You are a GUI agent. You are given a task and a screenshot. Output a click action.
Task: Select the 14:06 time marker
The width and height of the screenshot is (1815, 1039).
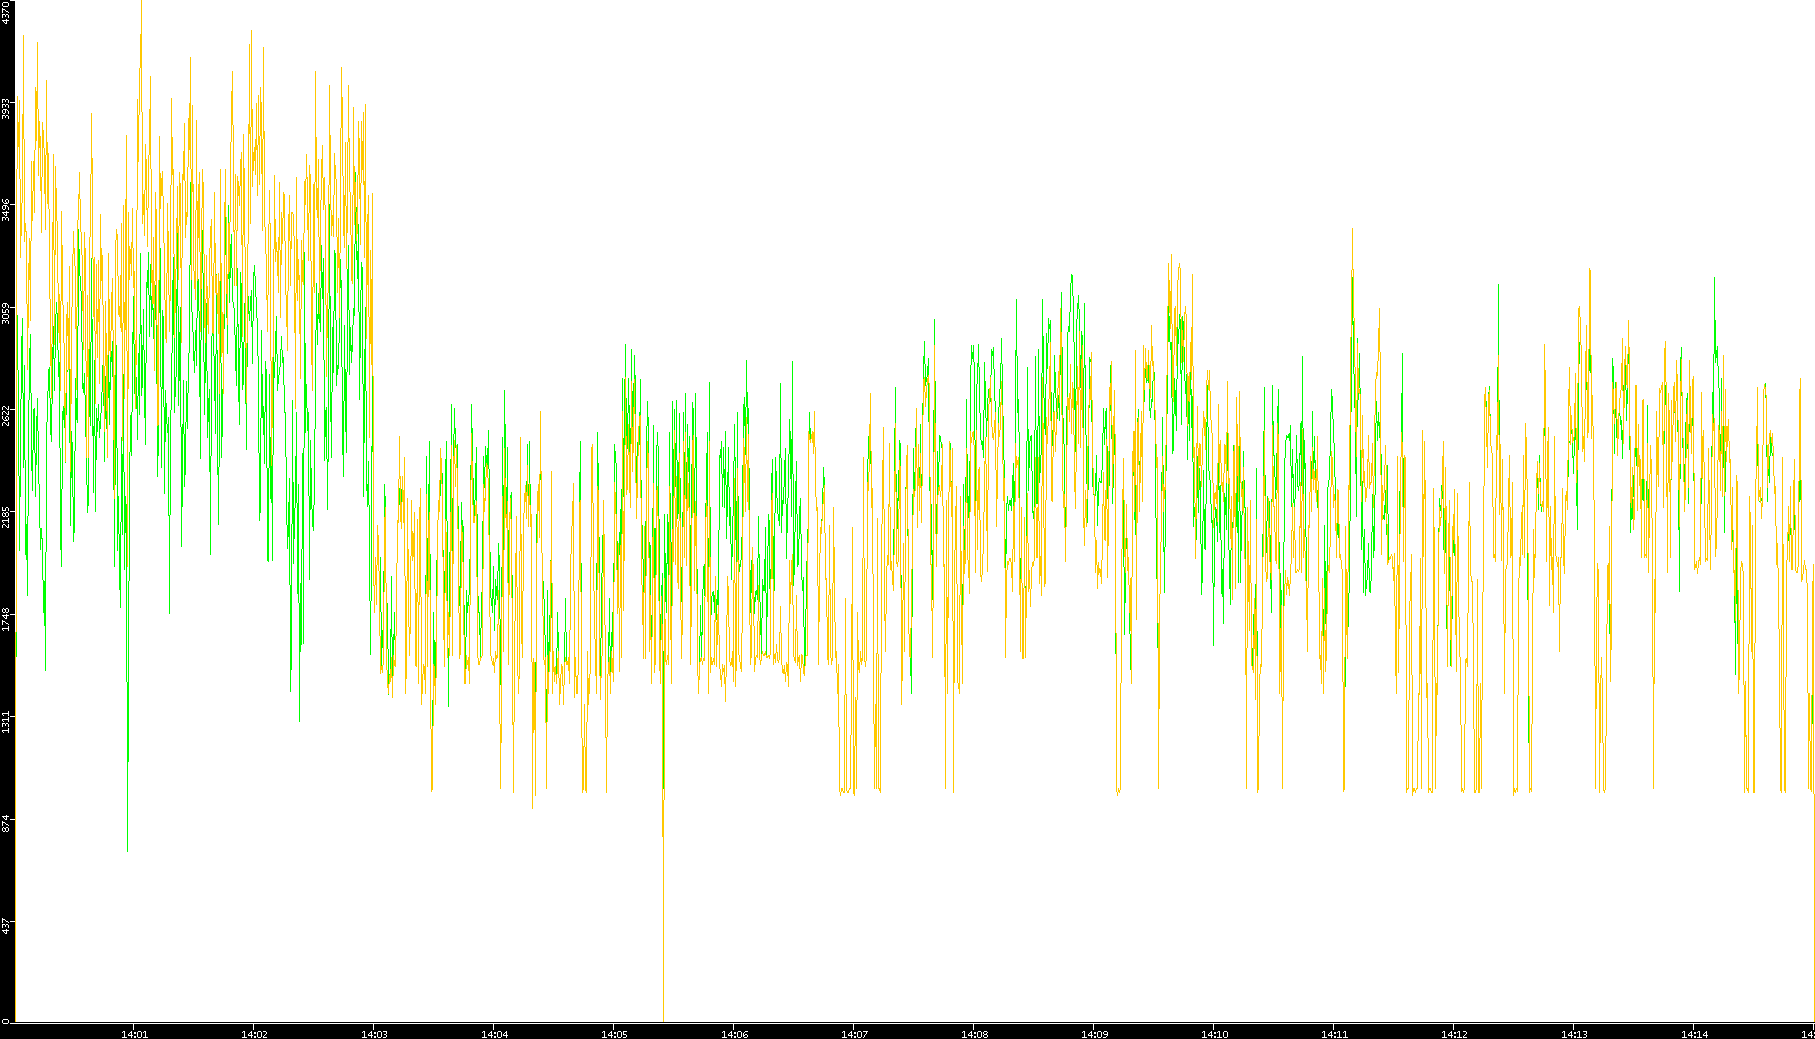pyautogui.click(x=734, y=1034)
